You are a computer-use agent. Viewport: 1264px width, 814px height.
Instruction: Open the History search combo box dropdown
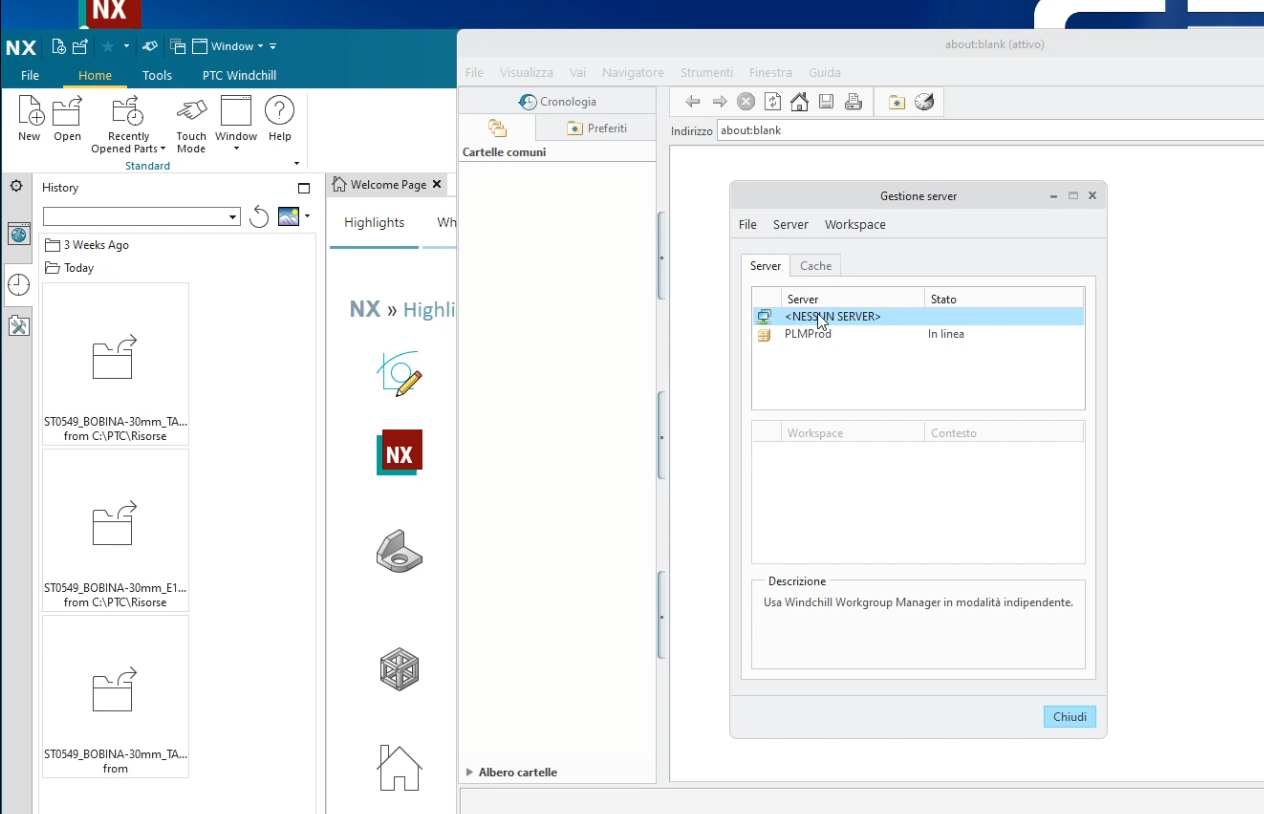coord(232,216)
